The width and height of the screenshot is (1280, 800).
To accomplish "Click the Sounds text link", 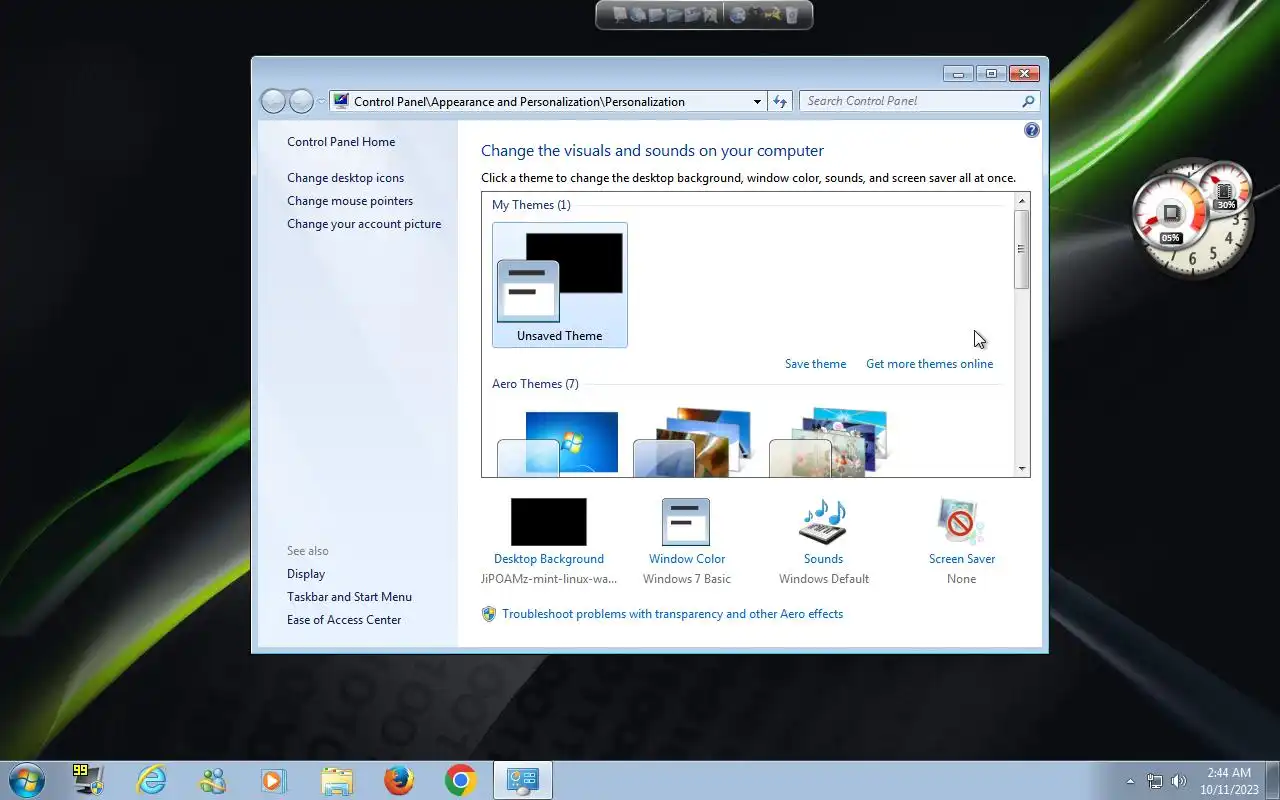I will [x=823, y=559].
